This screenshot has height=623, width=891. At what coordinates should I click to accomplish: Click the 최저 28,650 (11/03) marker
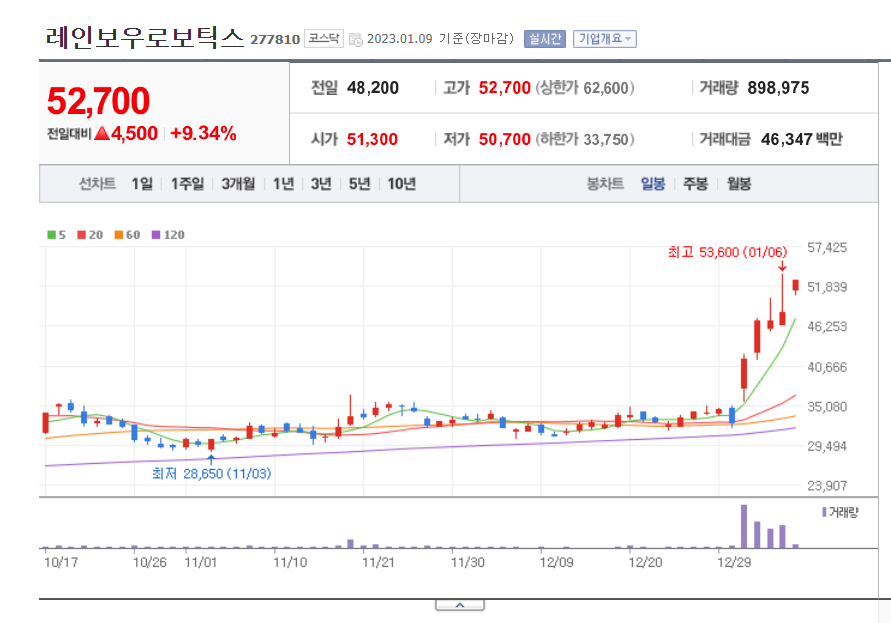[211, 474]
